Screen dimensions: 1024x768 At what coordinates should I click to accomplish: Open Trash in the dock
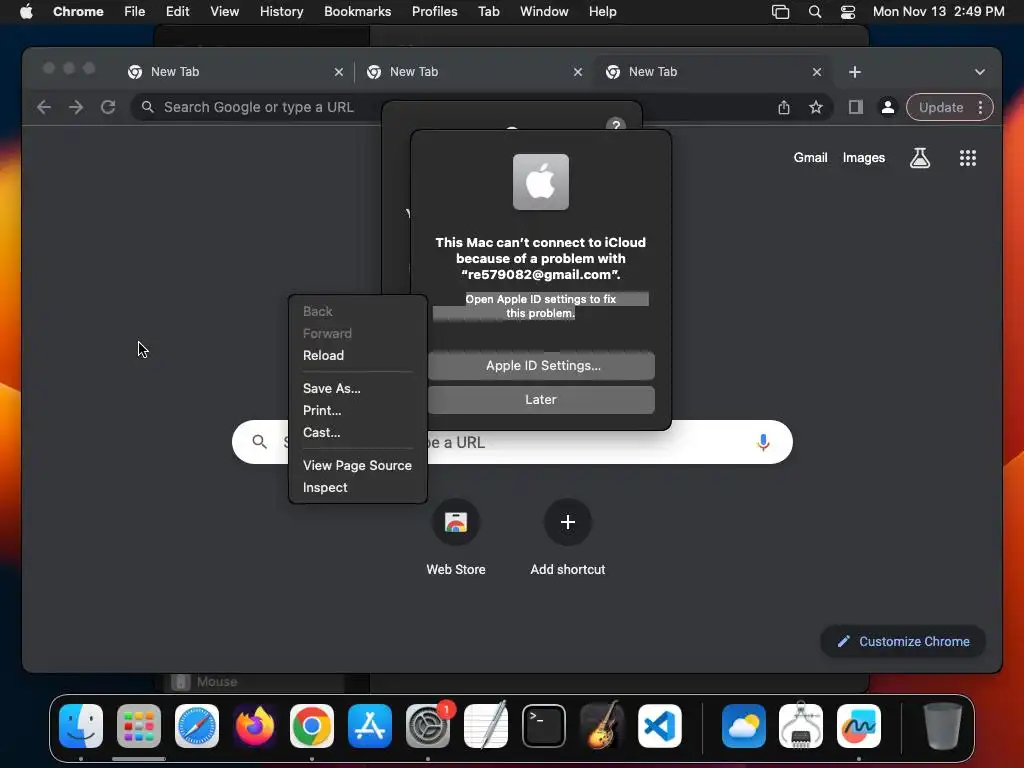942,726
